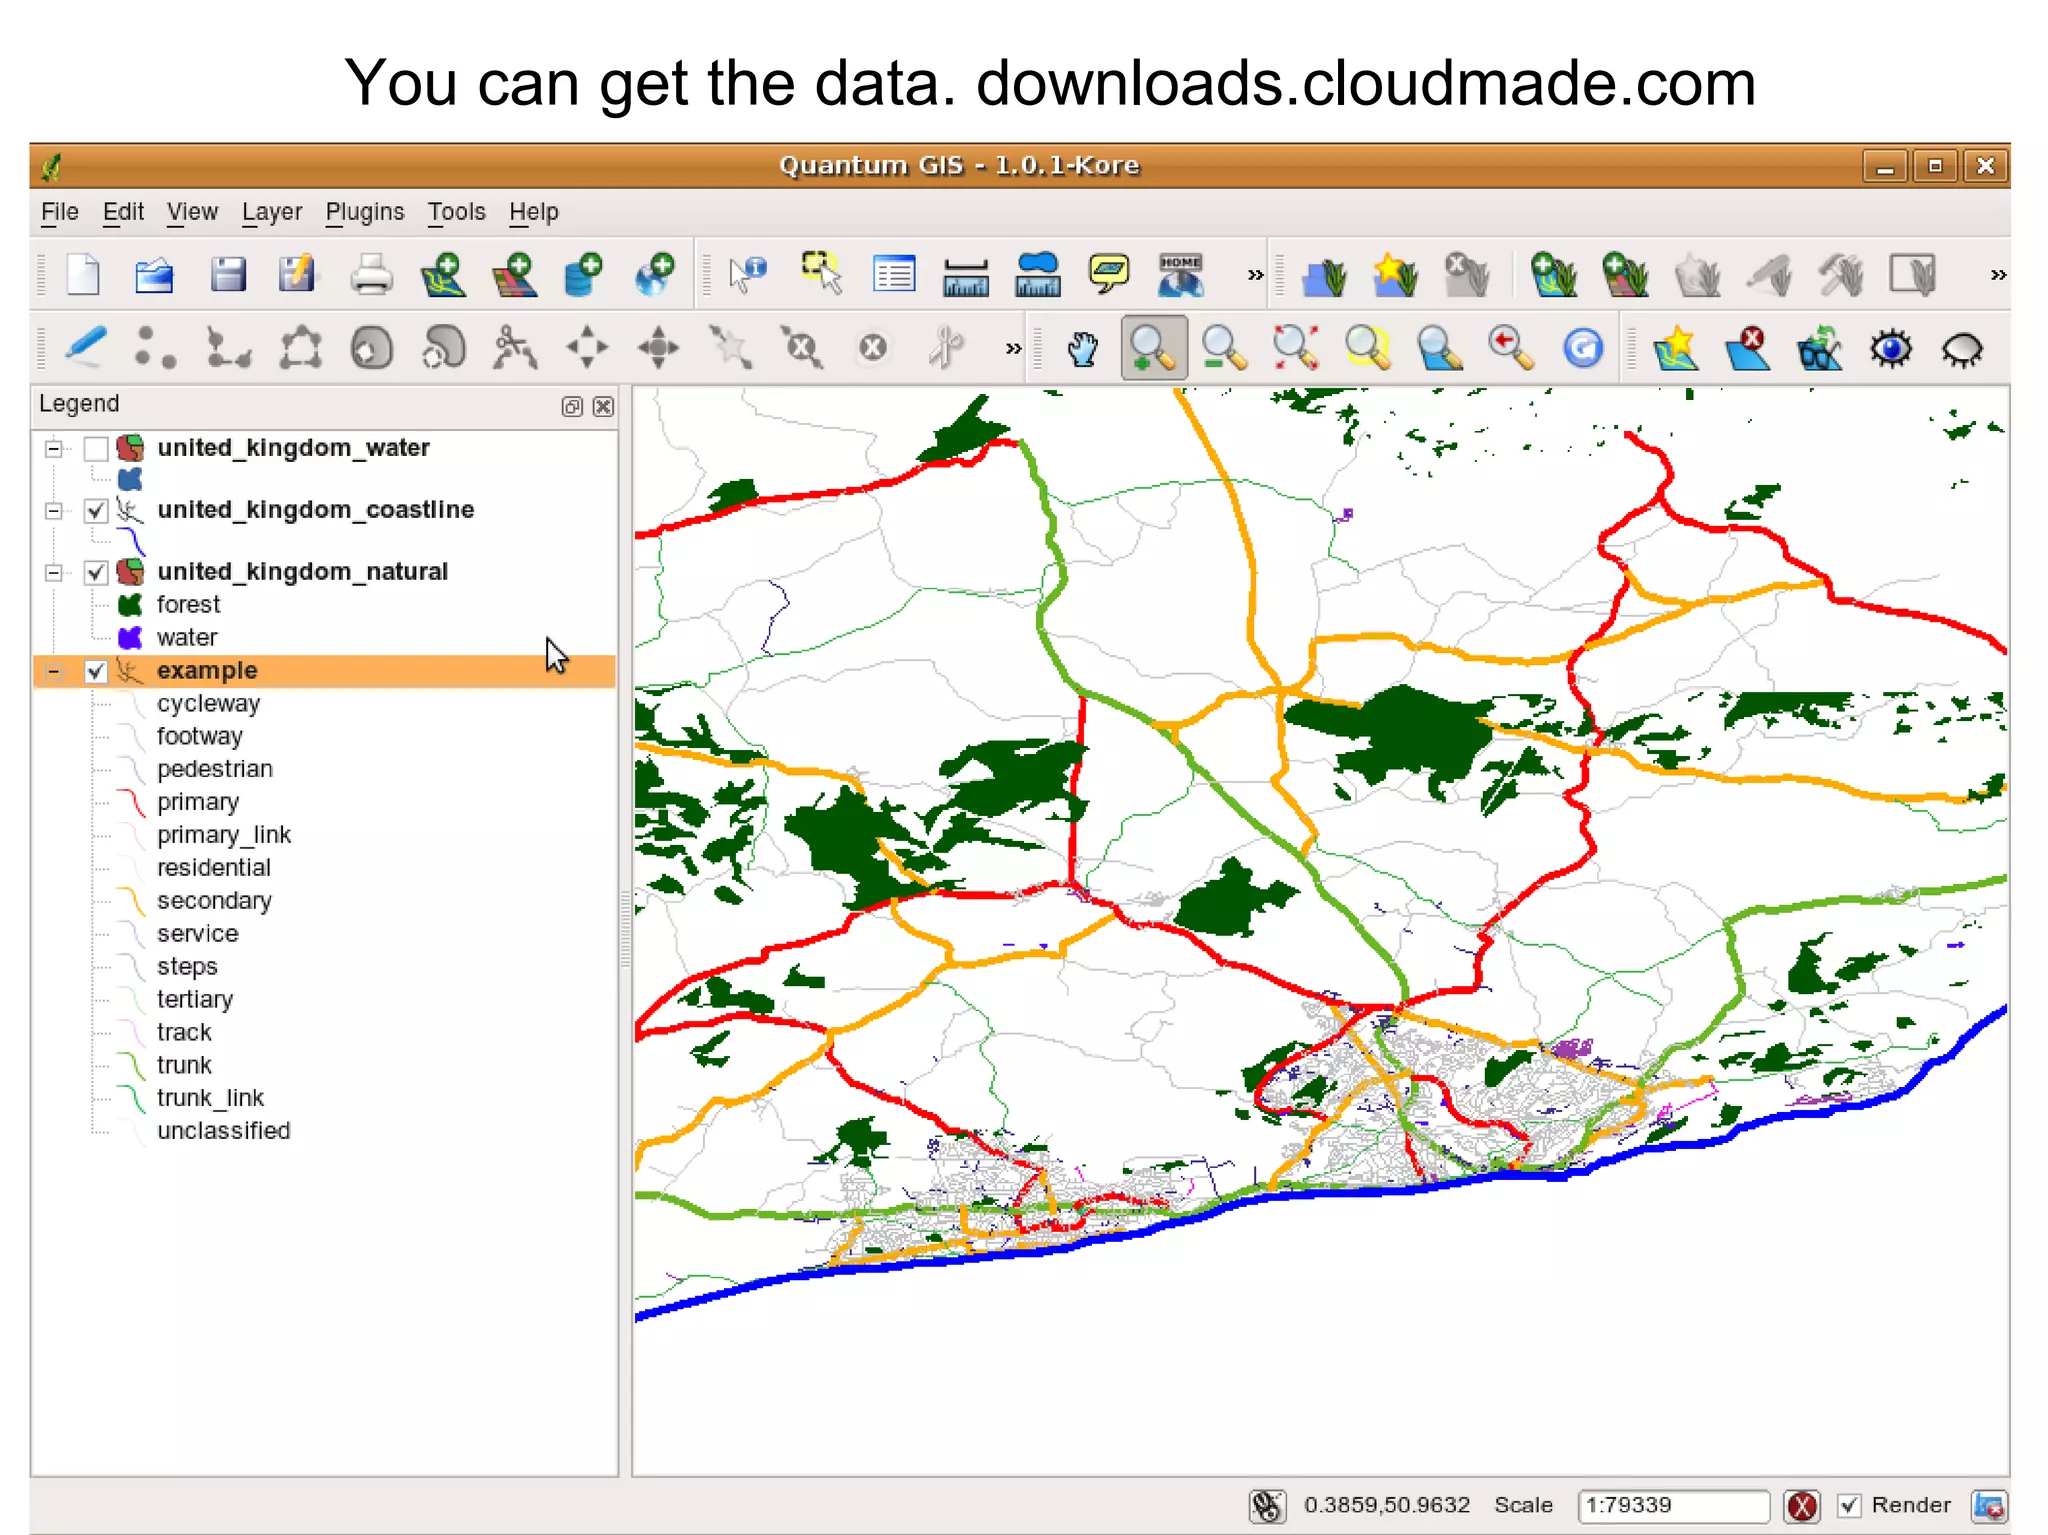Select the Move Feature tool
This screenshot has width=2048, height=1535.
[587, 348]
